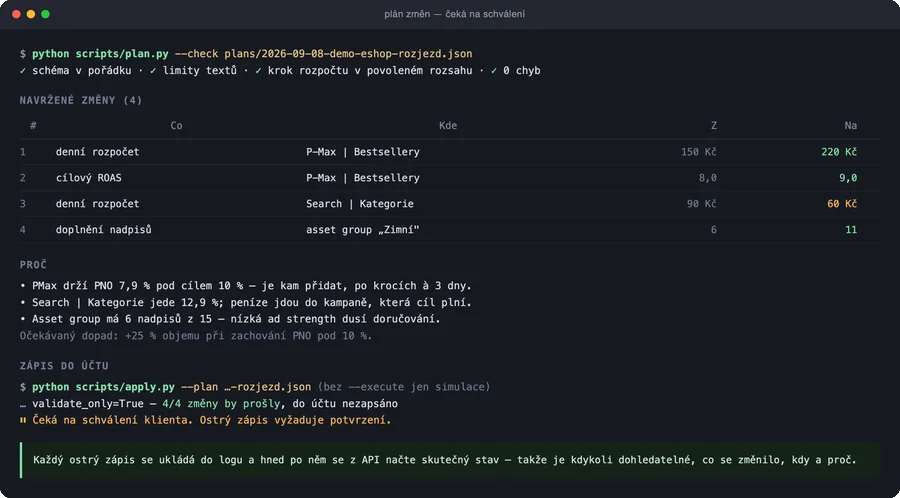This screenshot has width=900, height=498.
Task: Click the green "220 Kč" value
Action: click(839, 152)
